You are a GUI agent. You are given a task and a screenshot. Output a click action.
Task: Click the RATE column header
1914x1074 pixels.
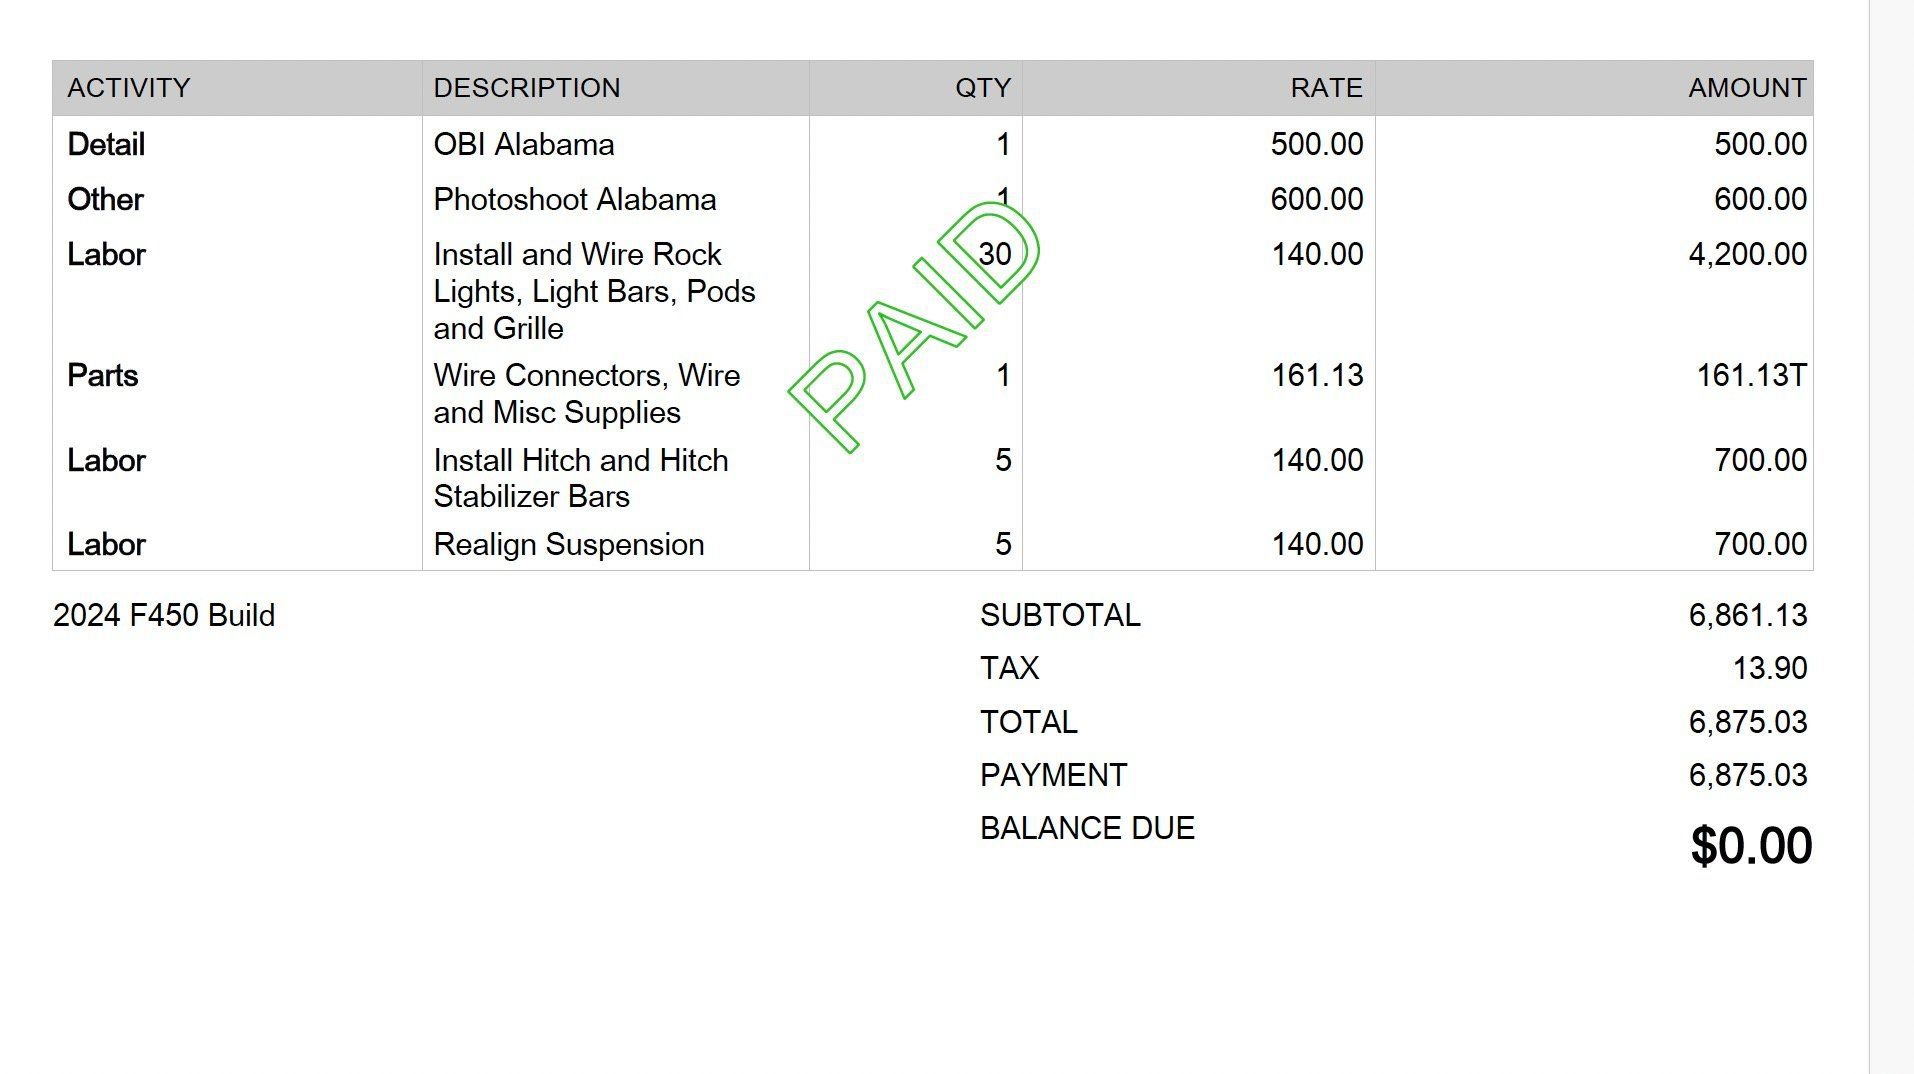click(x=1326, y=88)
